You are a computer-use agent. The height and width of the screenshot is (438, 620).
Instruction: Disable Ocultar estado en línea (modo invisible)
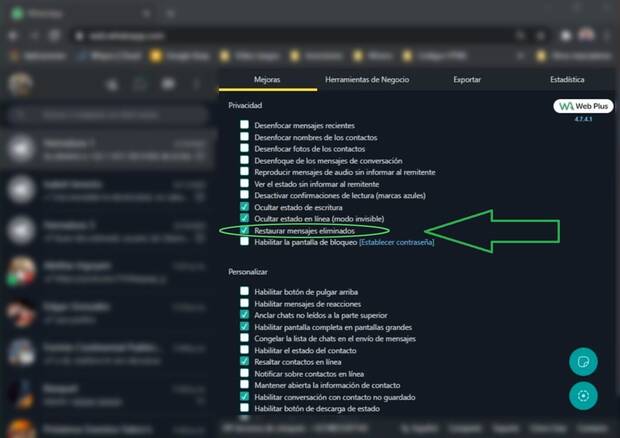tap(244, 218)
